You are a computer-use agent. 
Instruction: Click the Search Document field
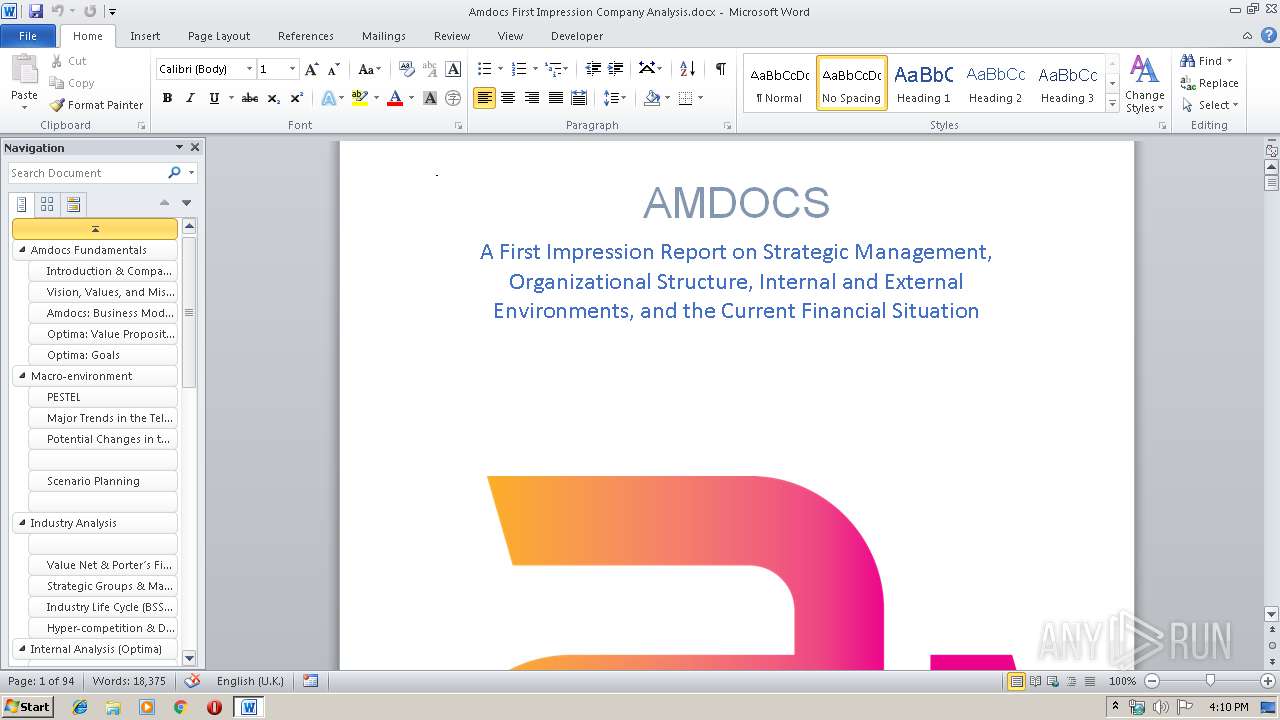click(x=88, y=173)
